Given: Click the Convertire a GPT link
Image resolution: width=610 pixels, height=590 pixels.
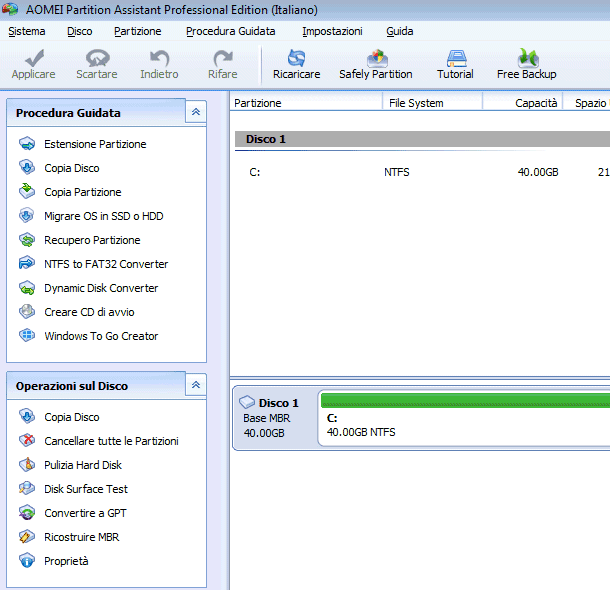Looking at the screenshot, I should (x=85, y=513).
